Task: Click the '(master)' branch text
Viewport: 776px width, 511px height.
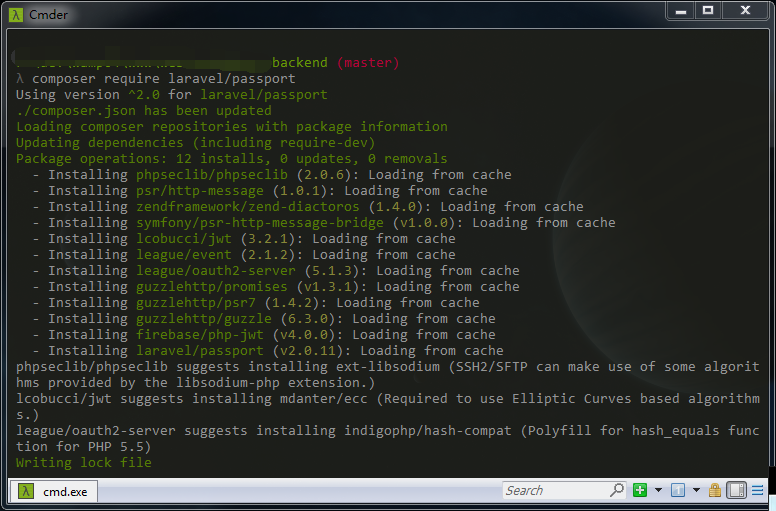Action: click(368, 63)
